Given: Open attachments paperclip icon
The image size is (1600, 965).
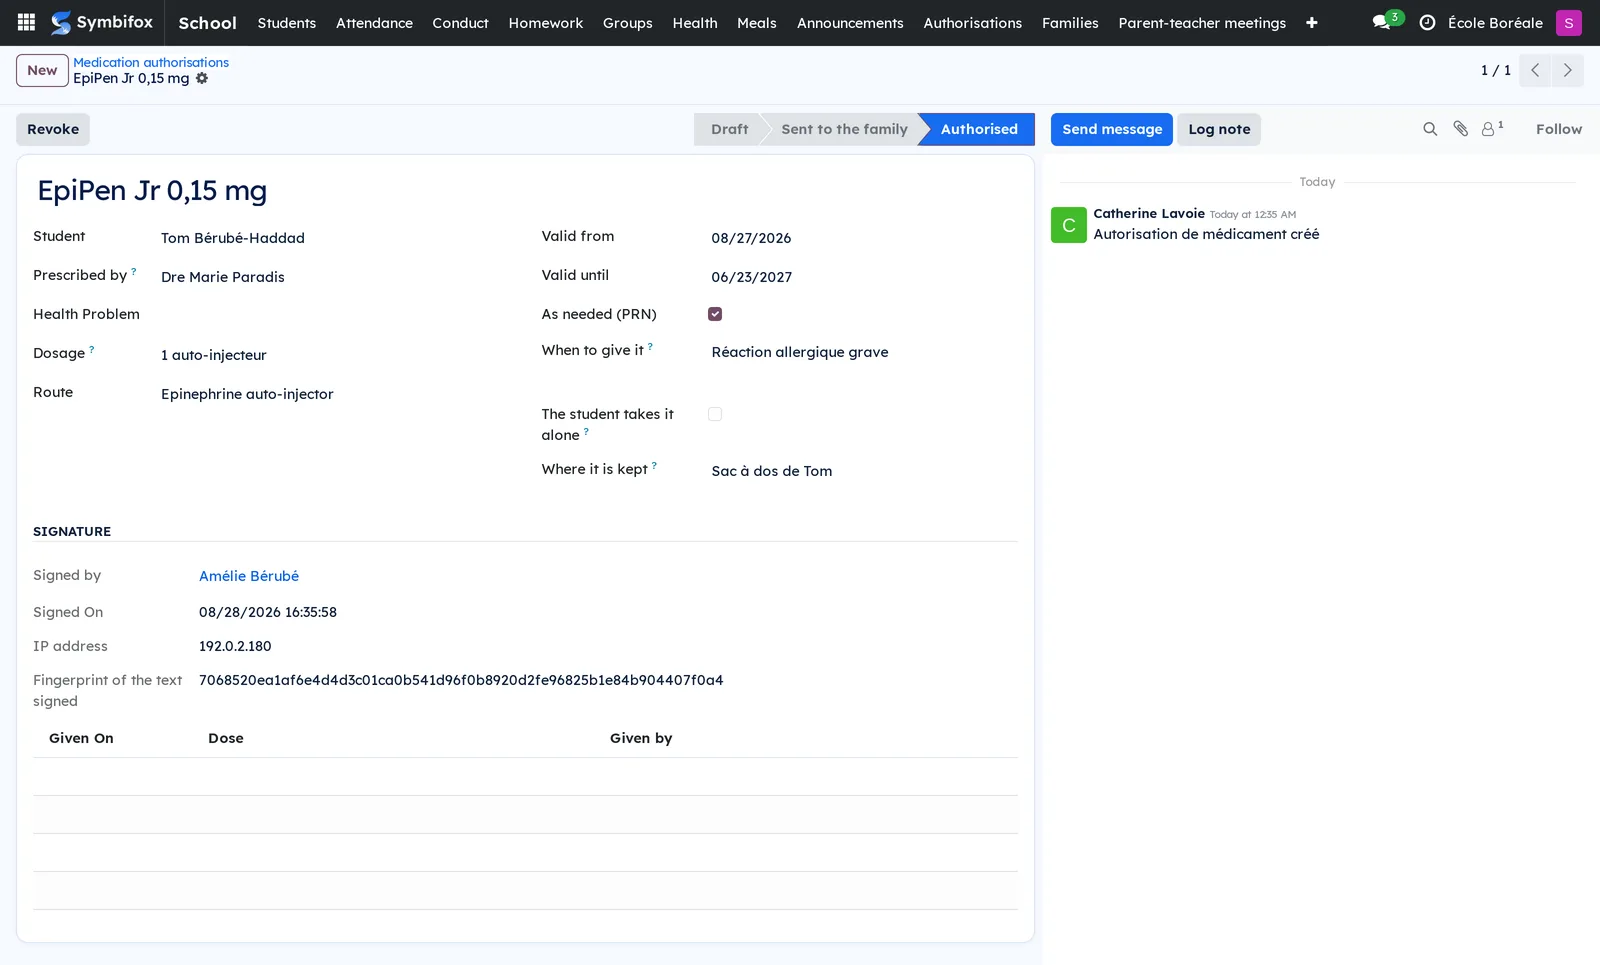Looking at the screenshot, I should click(1460, 129).
